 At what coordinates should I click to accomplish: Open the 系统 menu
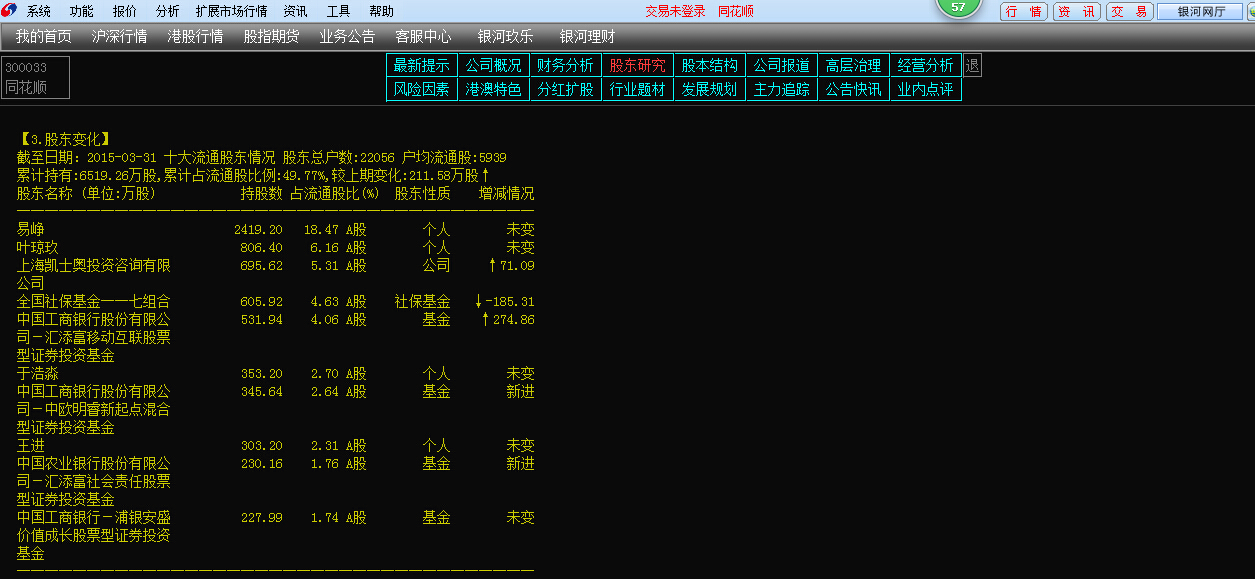tap(39, 11)
